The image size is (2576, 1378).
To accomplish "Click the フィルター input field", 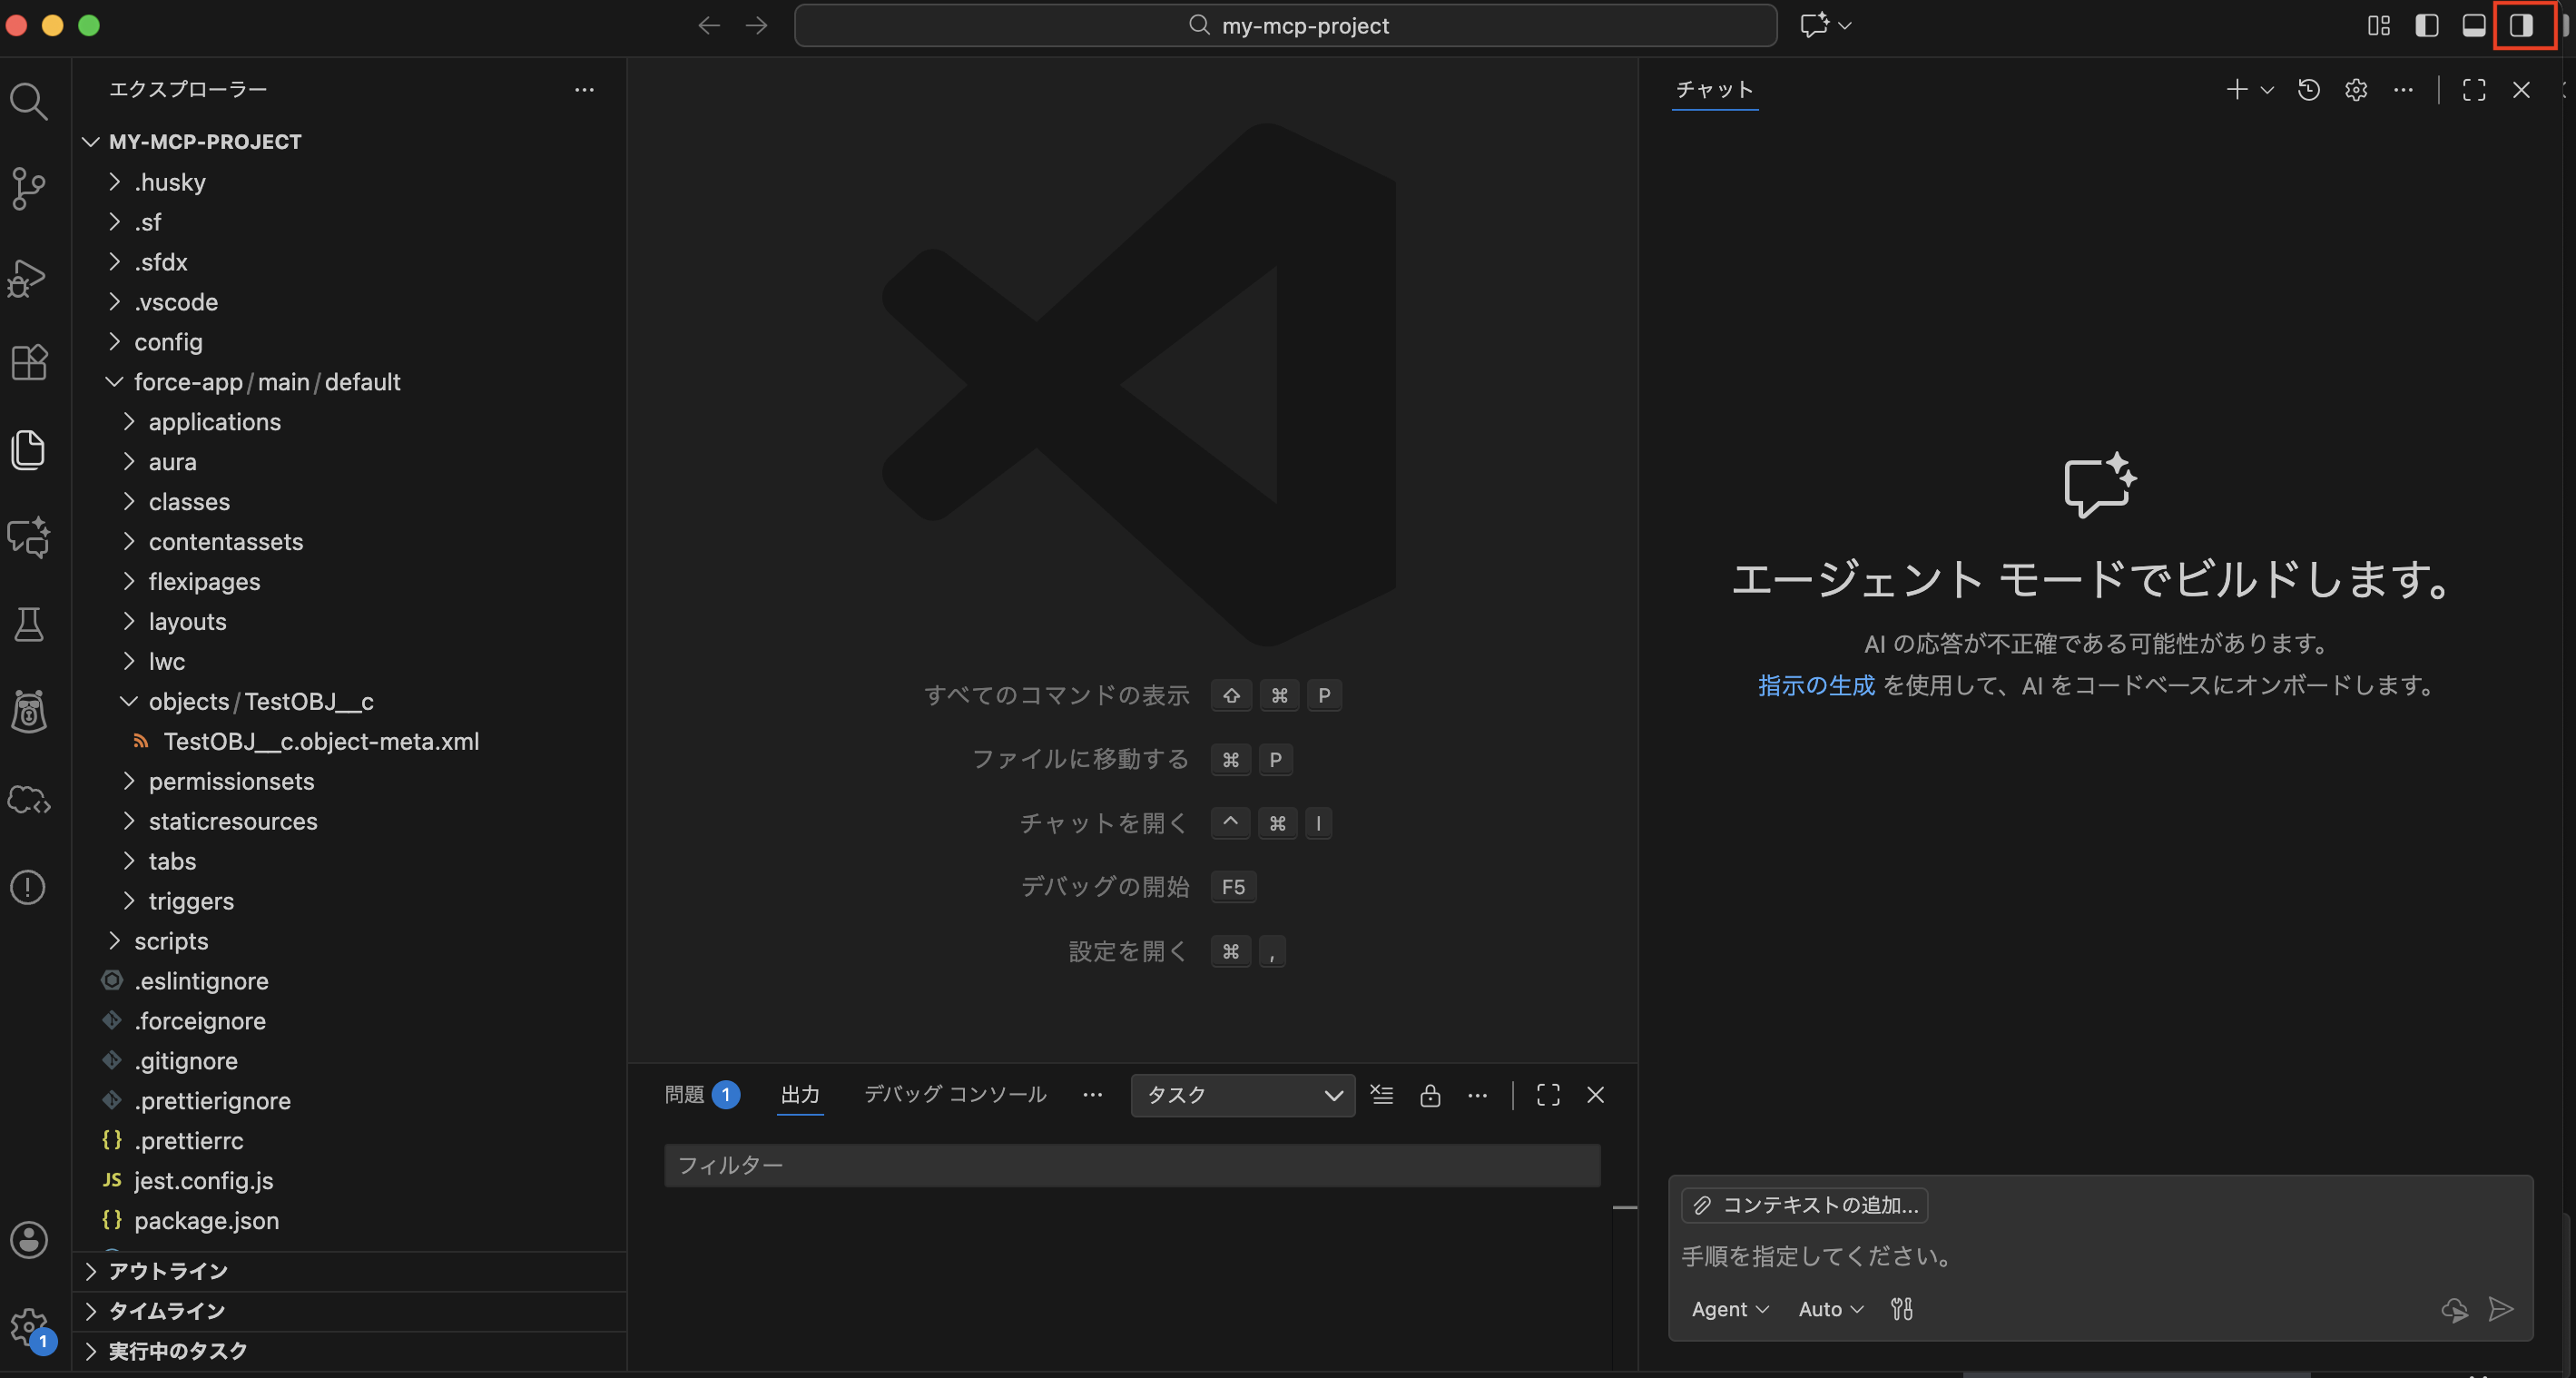I will (1130, 1165).
